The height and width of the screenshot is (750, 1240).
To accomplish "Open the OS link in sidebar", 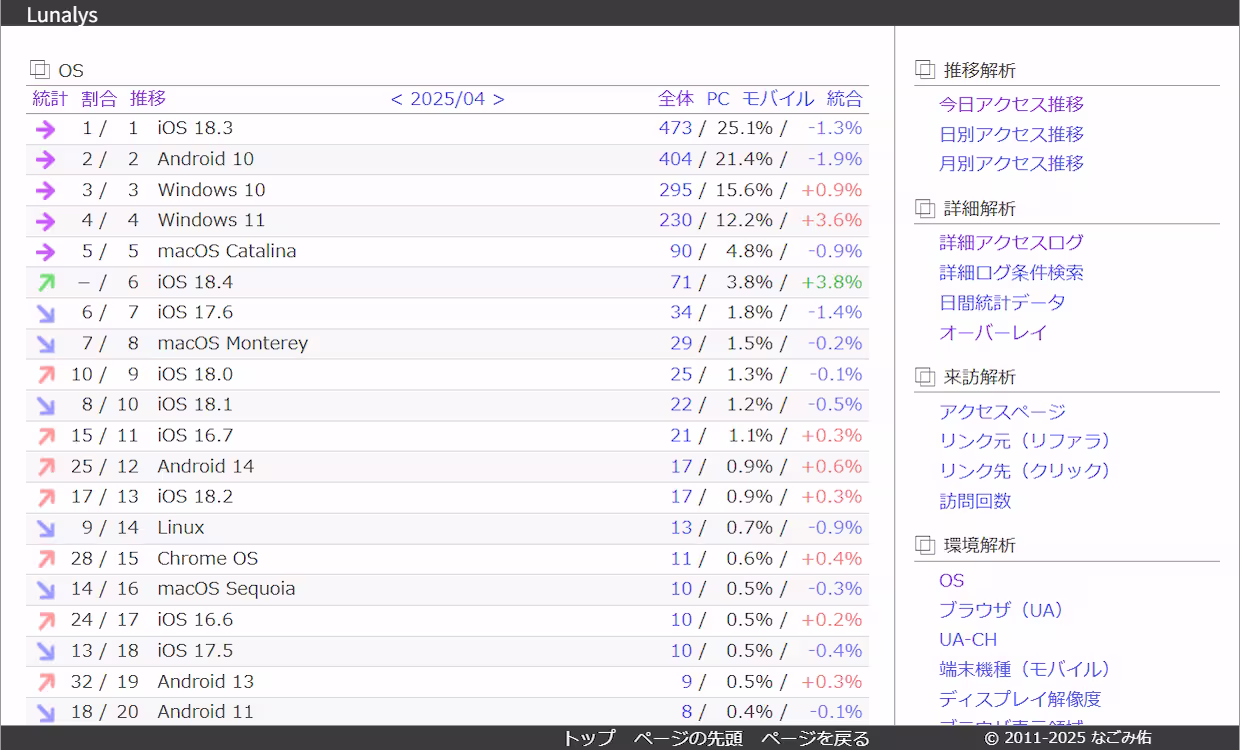I will click(x=952, y=580).
